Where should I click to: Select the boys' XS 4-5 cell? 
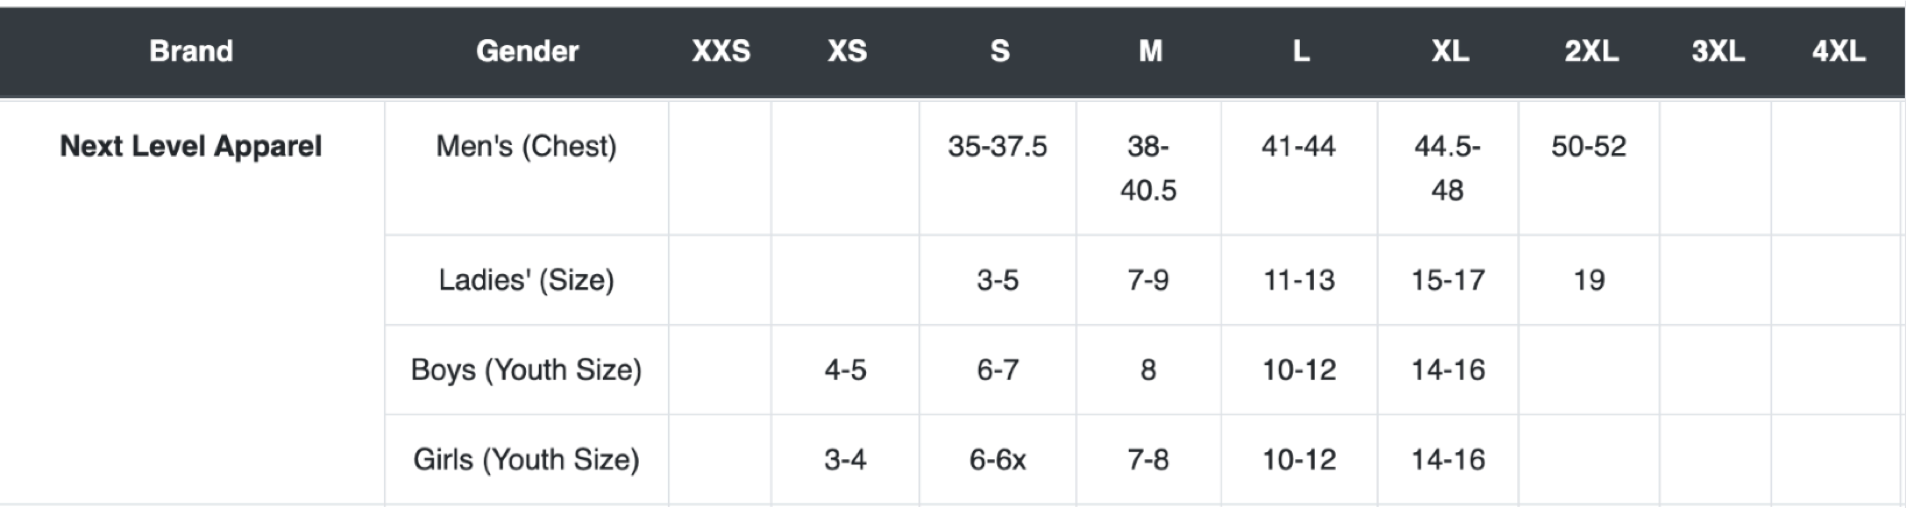click(845, 370)
